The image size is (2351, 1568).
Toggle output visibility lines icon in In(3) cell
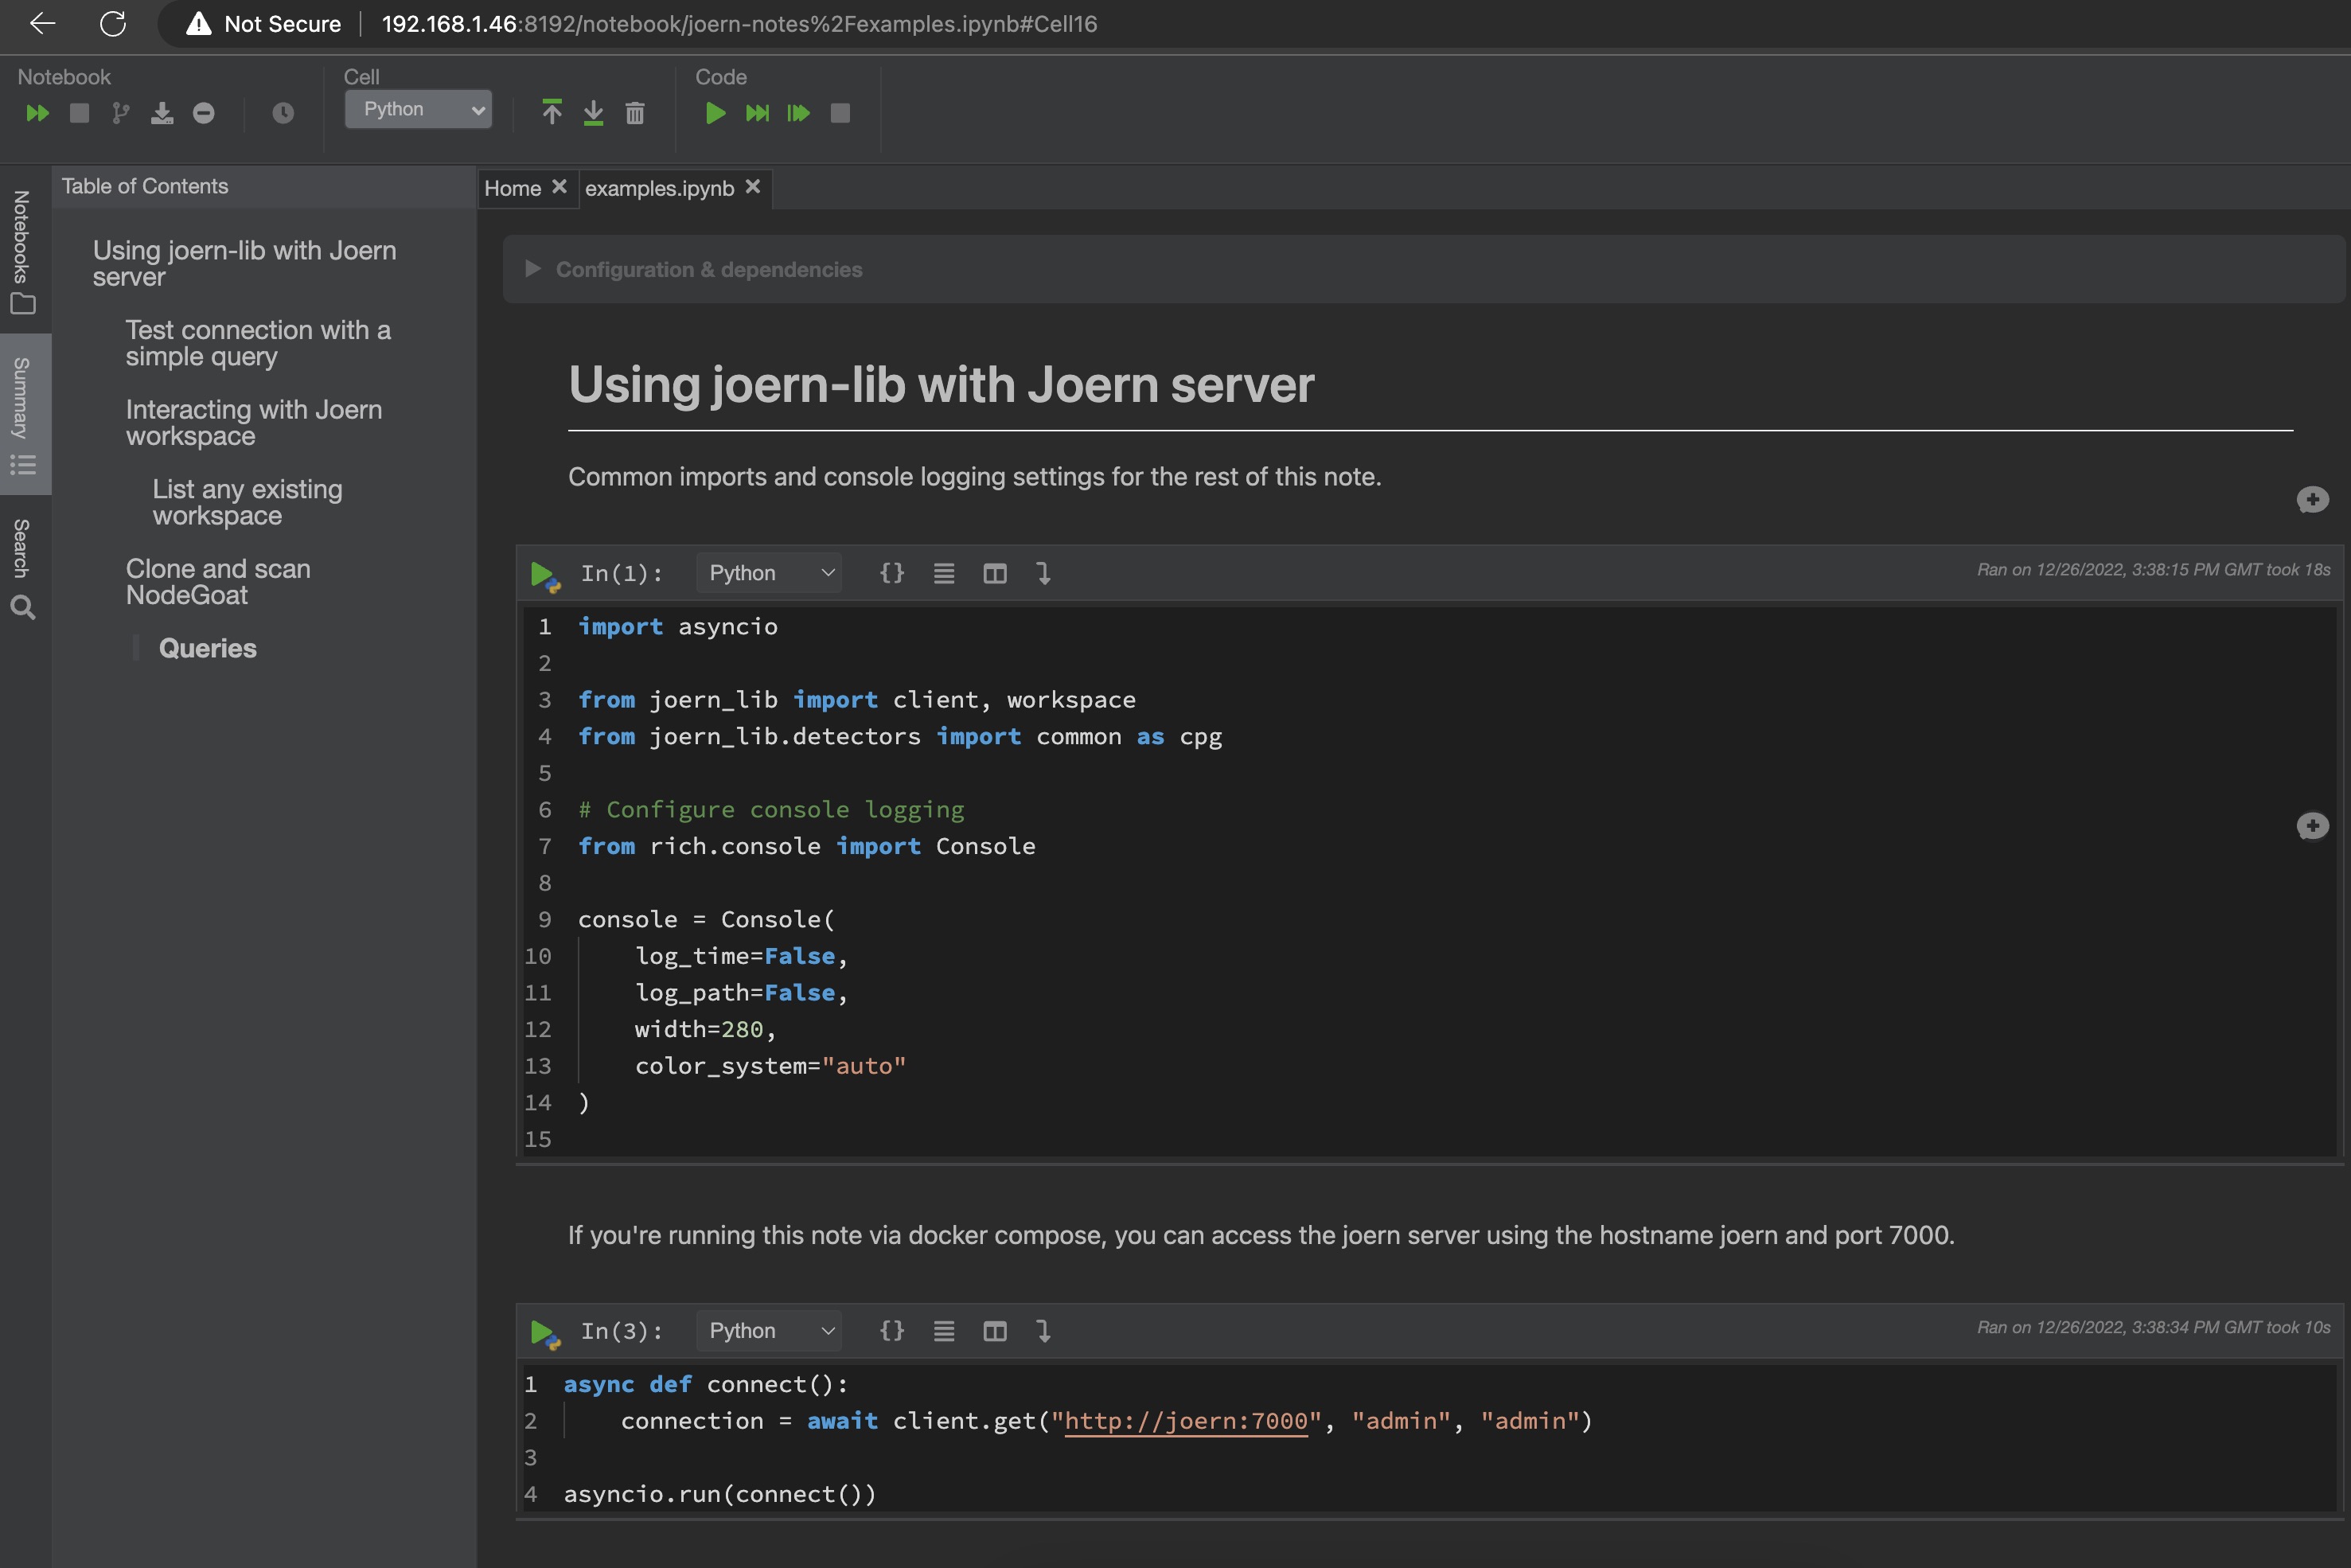tap(943, 1331)
